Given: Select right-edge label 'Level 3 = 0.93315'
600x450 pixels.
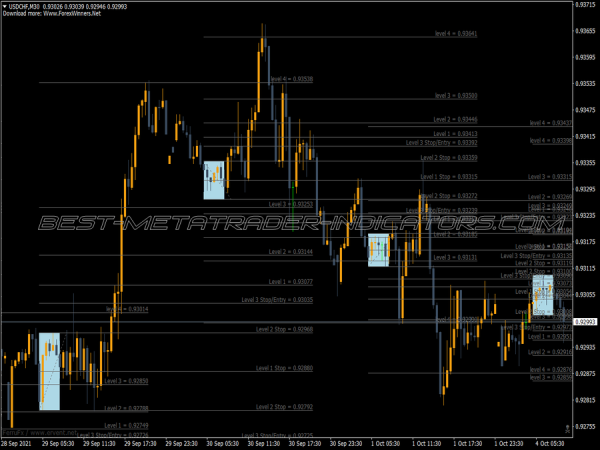Looking at the screenshot, I should (550, 177).
